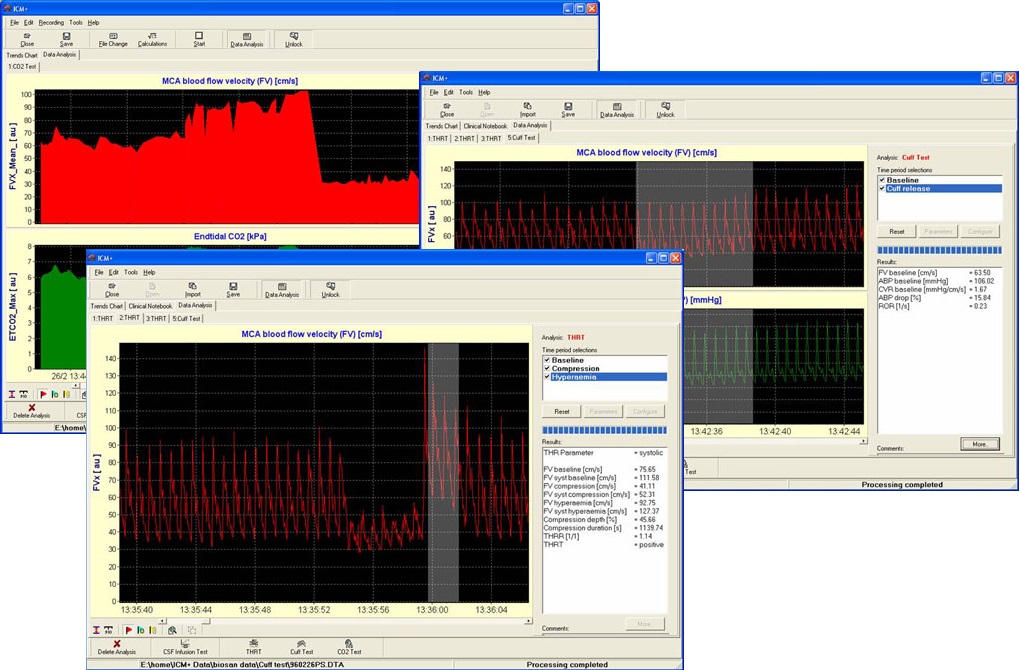1020x670 pixels.
Task: Click the File Change toolbar icon
Action: coord(113,39)
